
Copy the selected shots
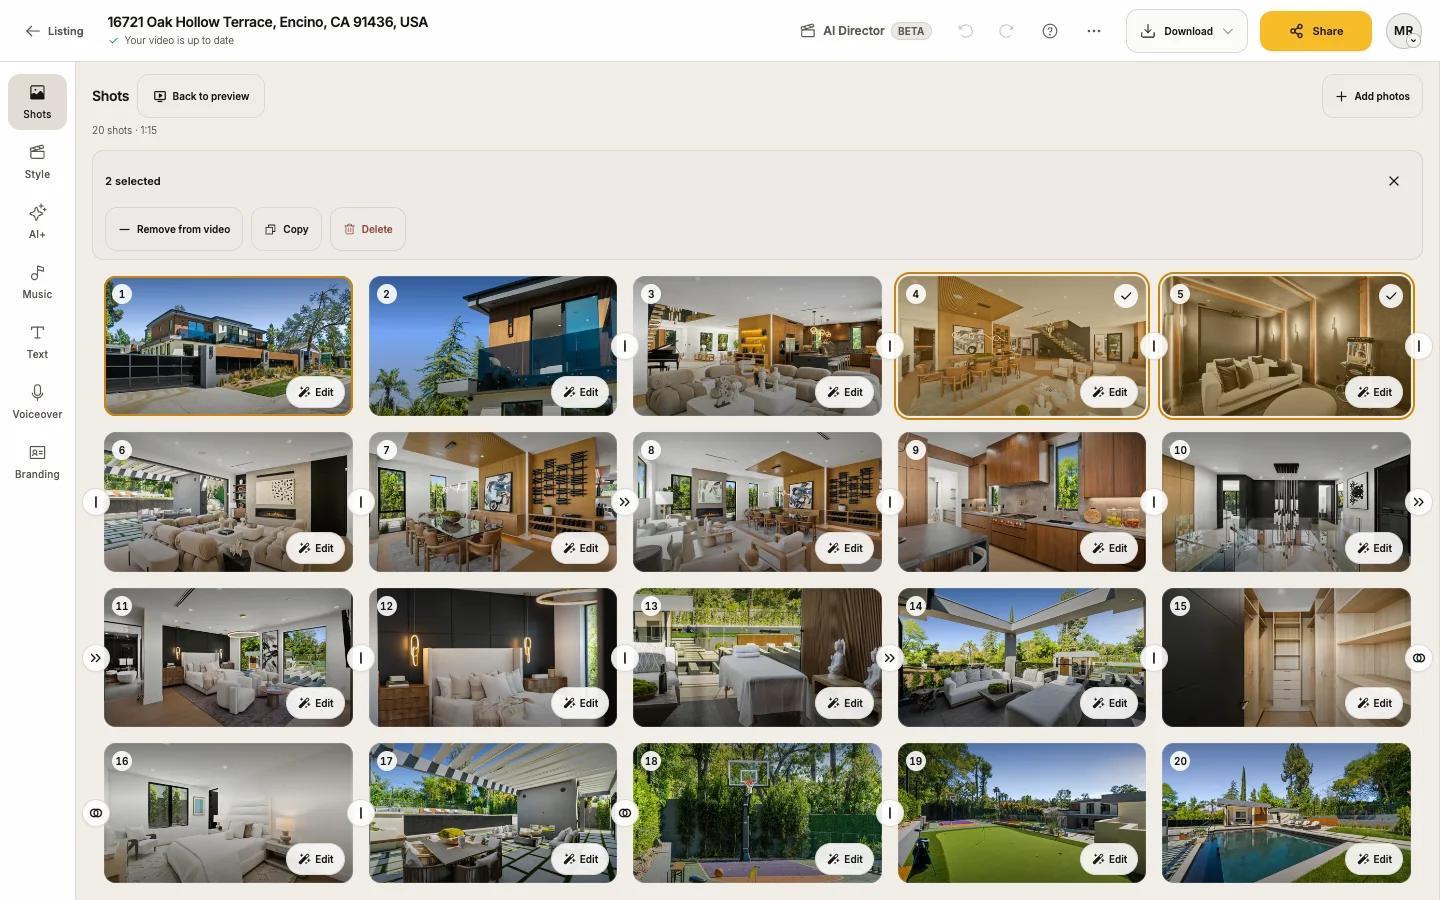pos(286,229)
